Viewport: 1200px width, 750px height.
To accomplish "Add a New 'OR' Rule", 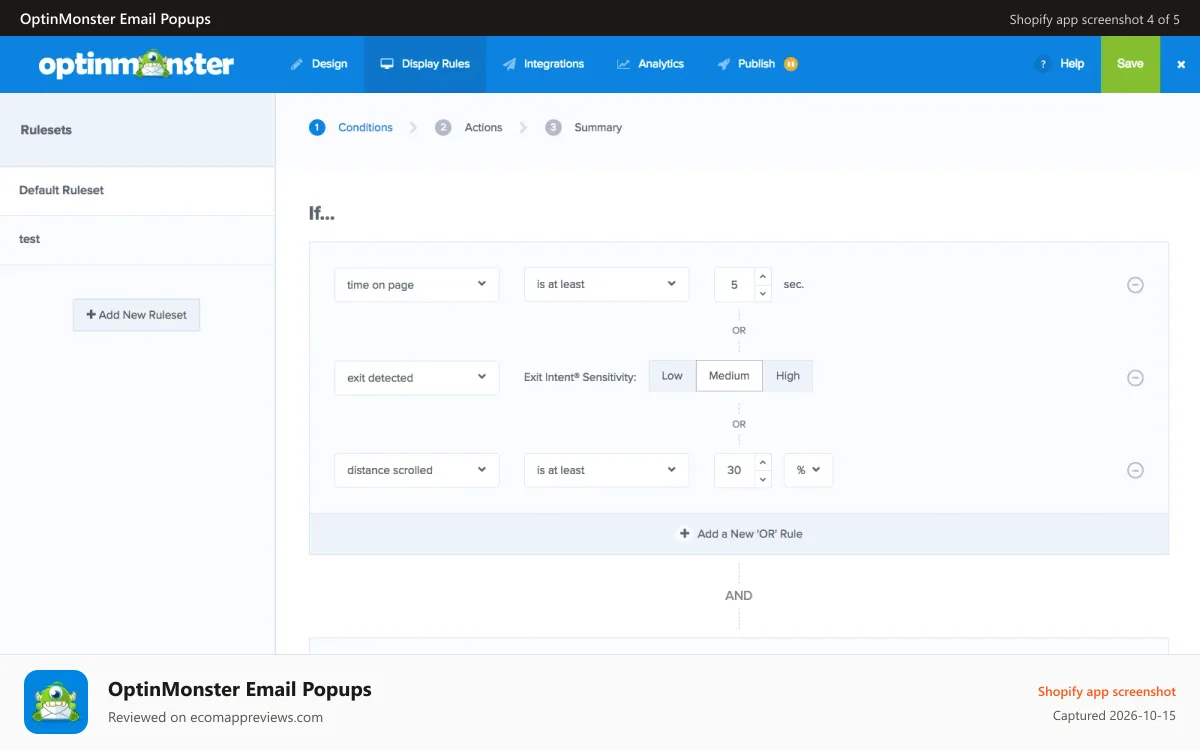I will click(739, 534).
